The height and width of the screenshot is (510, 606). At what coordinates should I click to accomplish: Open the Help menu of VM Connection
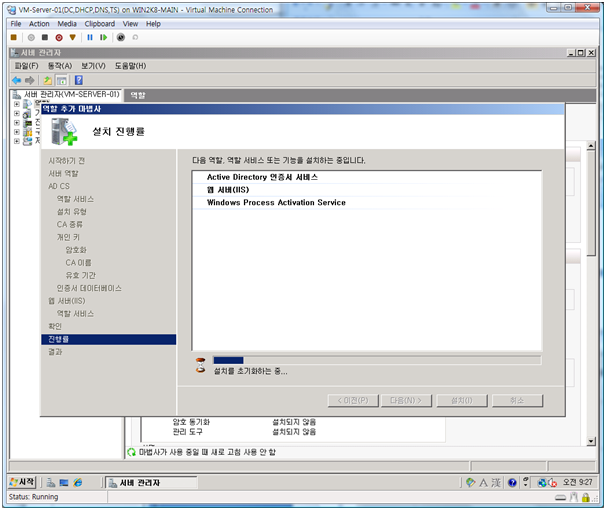153,24
